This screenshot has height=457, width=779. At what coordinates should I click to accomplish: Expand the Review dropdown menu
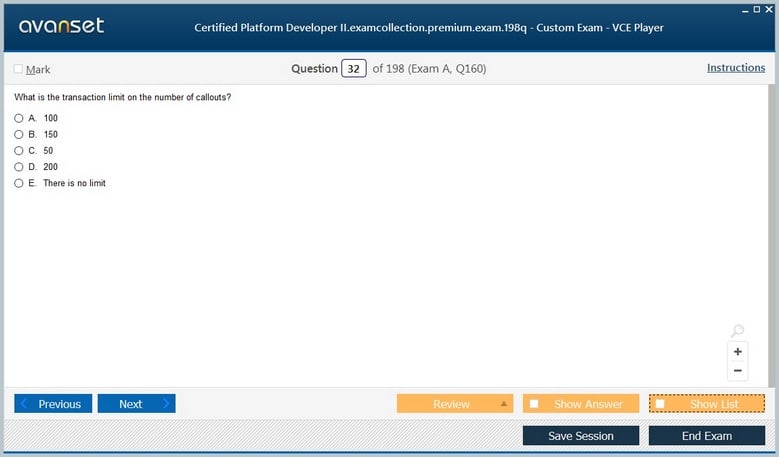(504, 404)
